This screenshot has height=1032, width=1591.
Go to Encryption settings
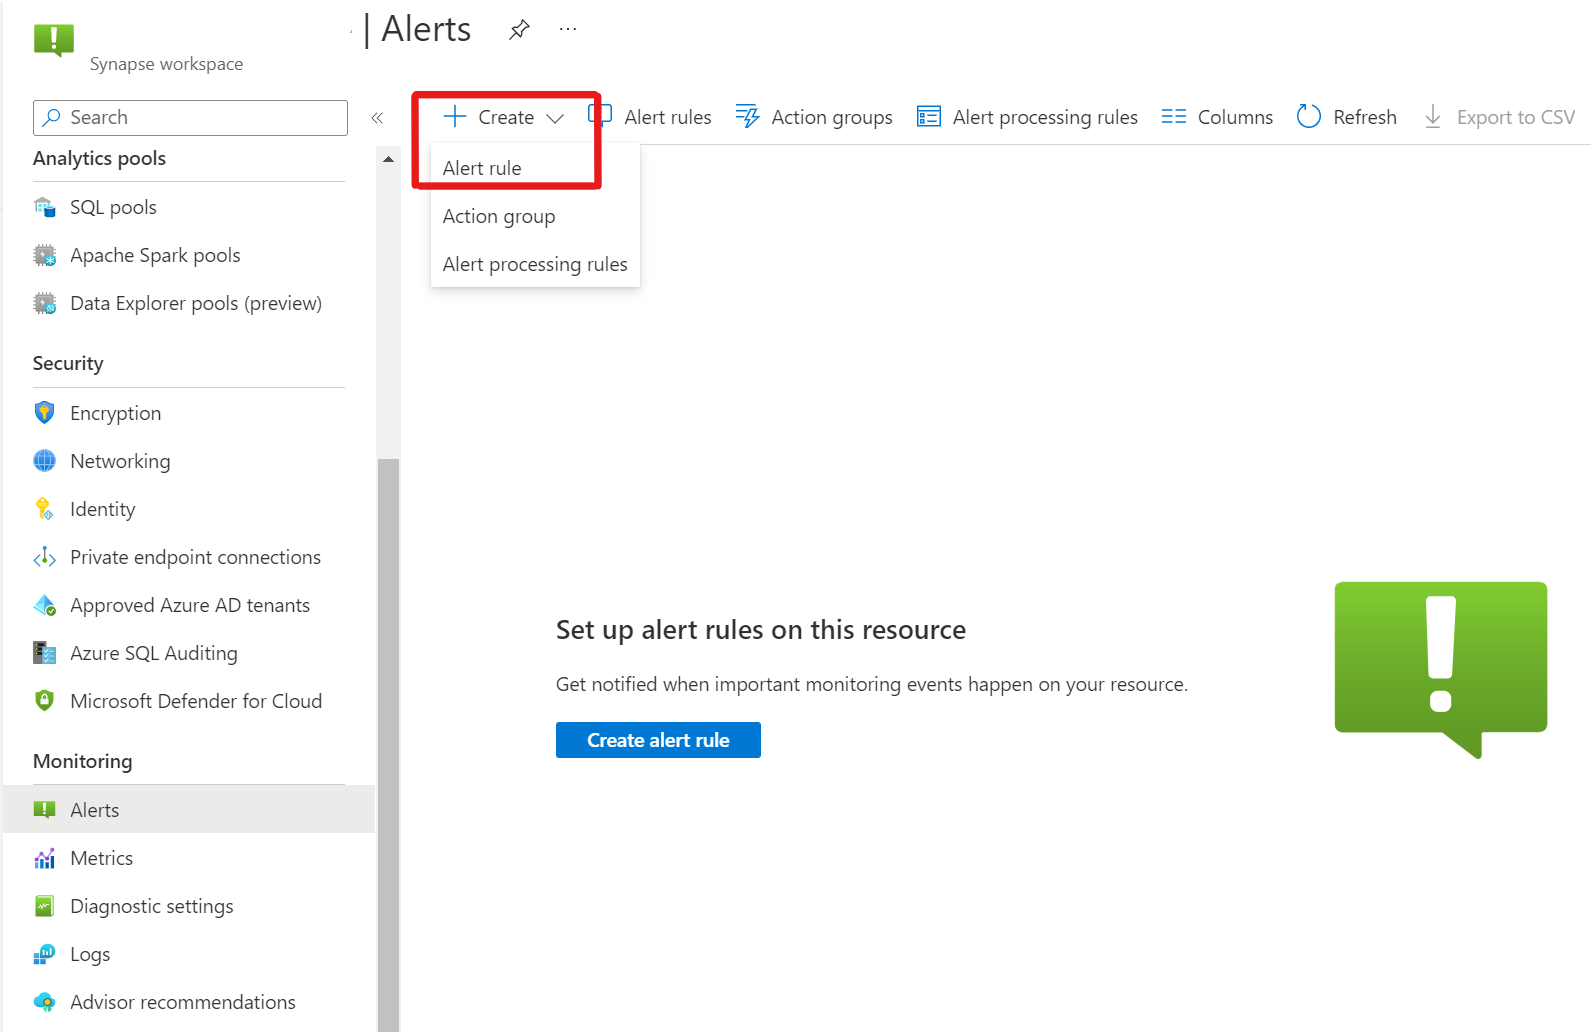(x=115, y=413)
